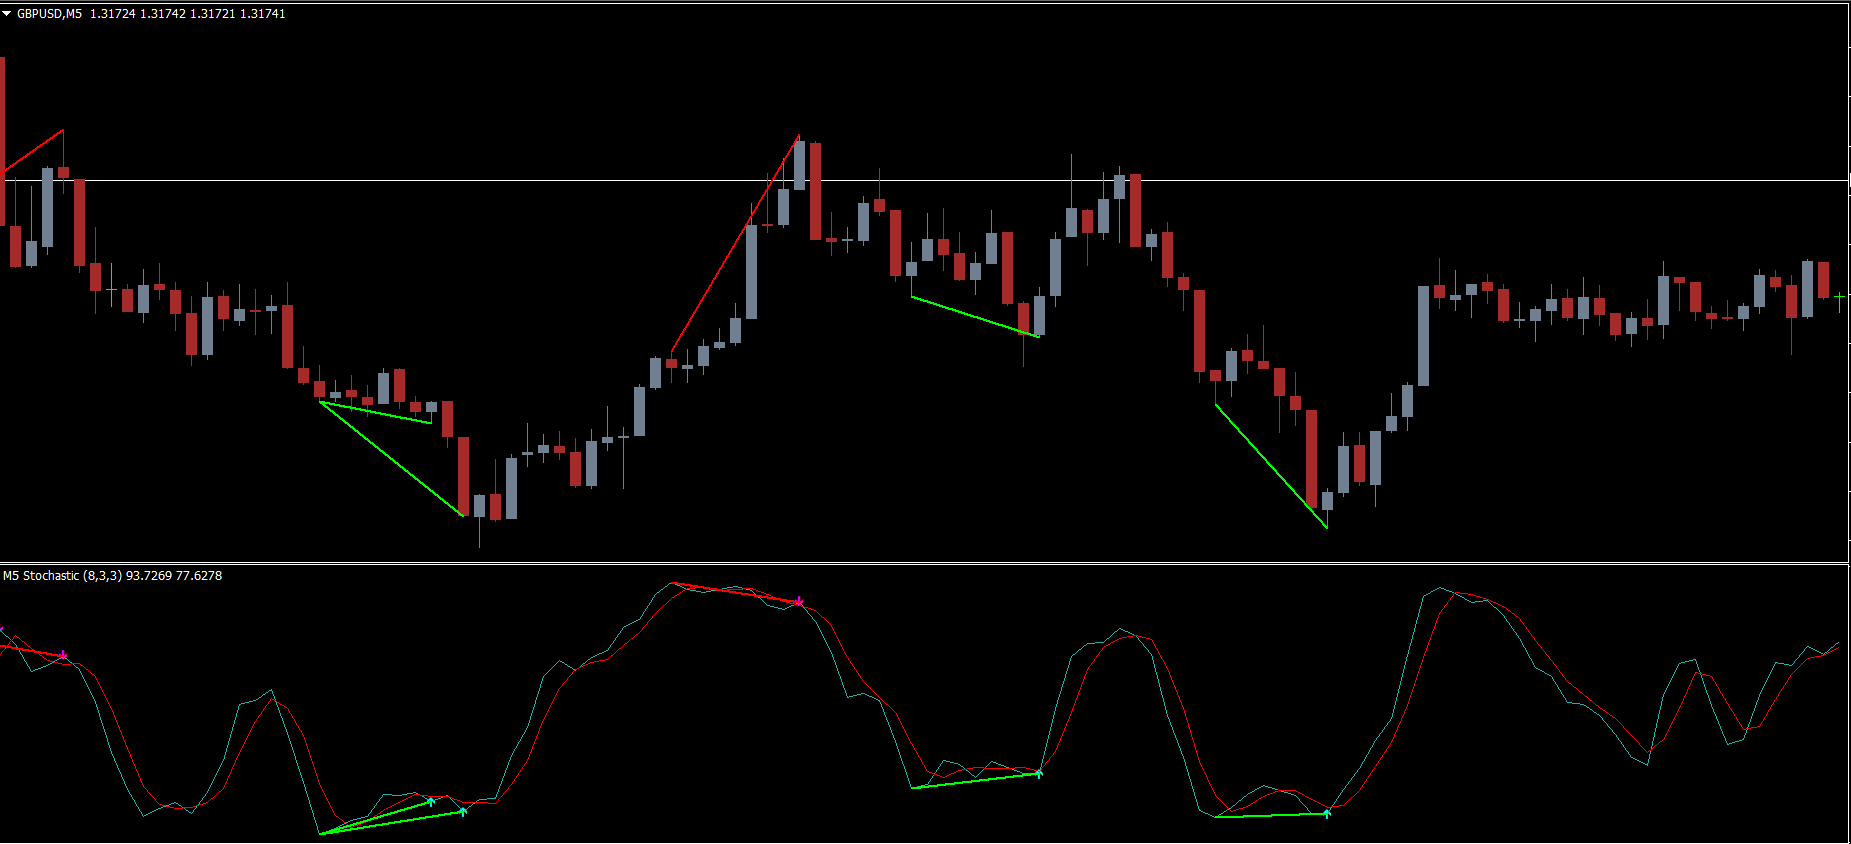Click the upper cyan arrow of the left double green lines
This screenshot has width=1851, height=844.
[431, 801]
